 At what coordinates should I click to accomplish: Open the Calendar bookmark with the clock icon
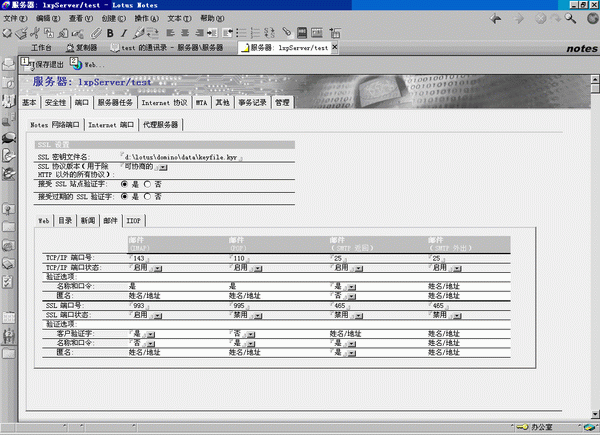click(x=8, y=82)
